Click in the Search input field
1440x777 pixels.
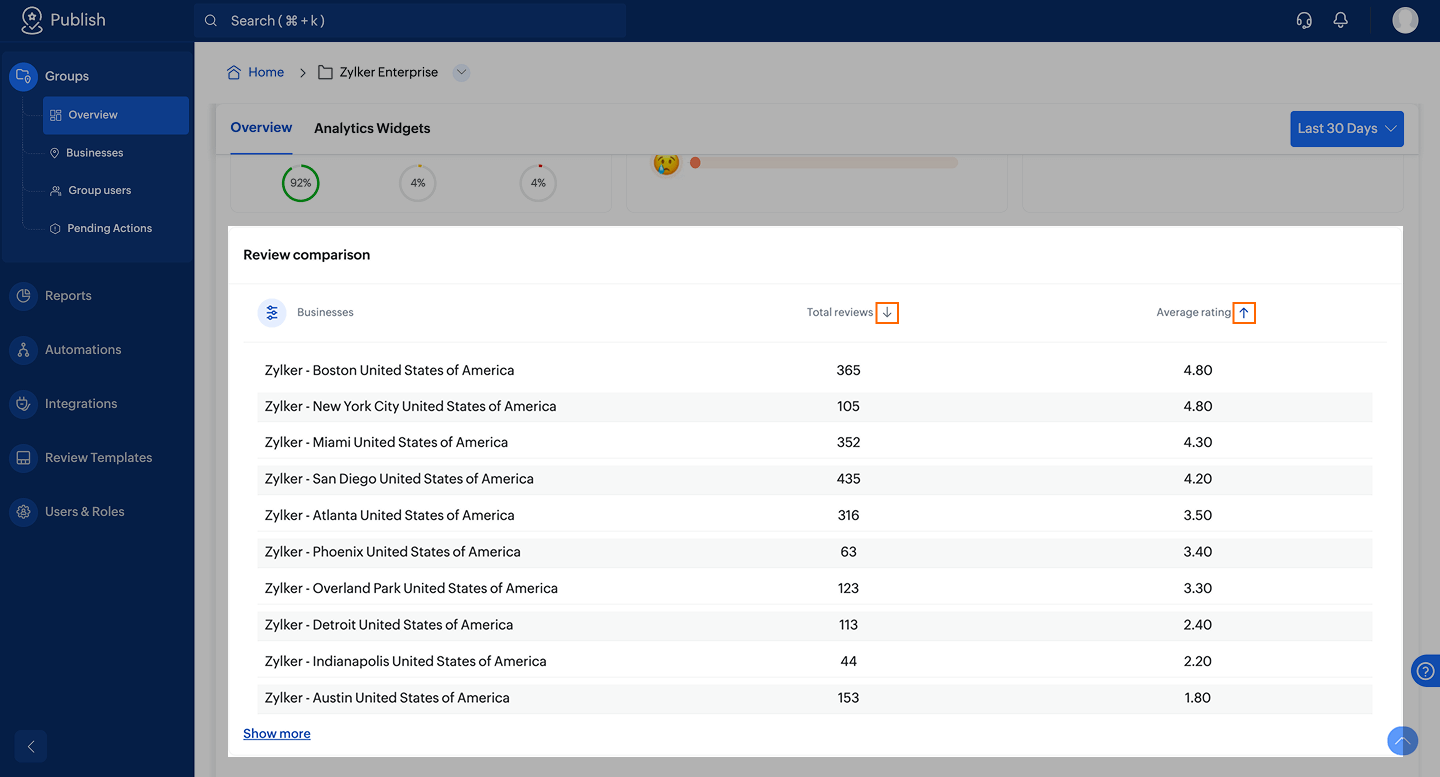coord(410,21)
